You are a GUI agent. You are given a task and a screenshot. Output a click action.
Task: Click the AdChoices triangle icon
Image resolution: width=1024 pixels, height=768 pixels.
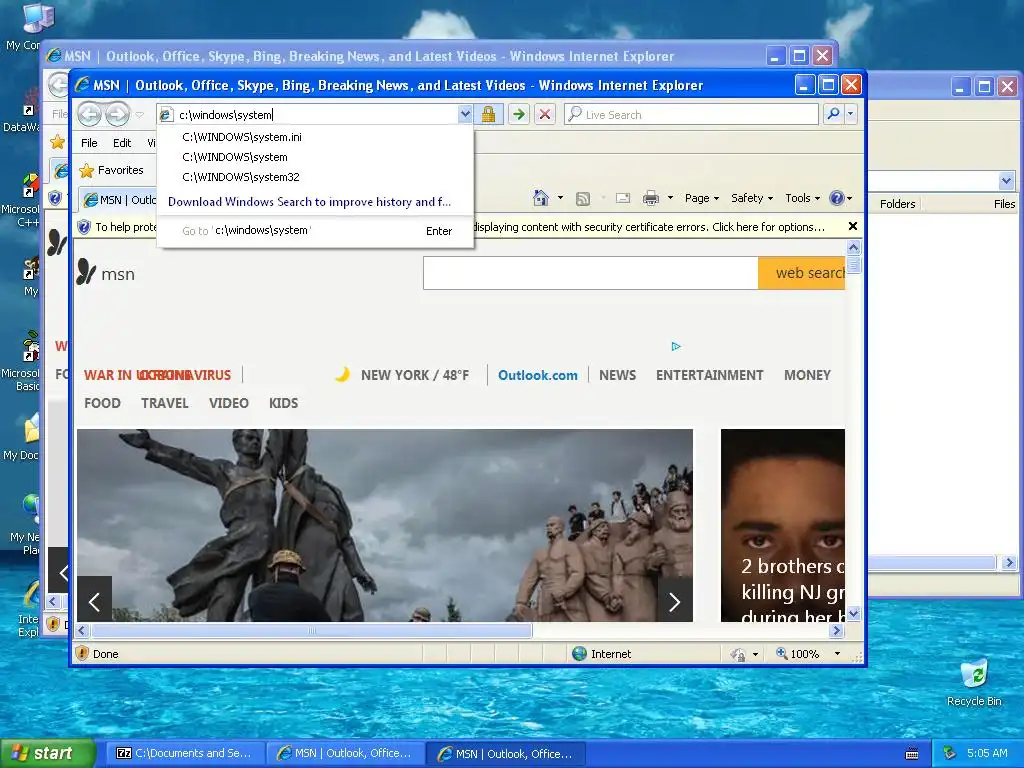676,346
